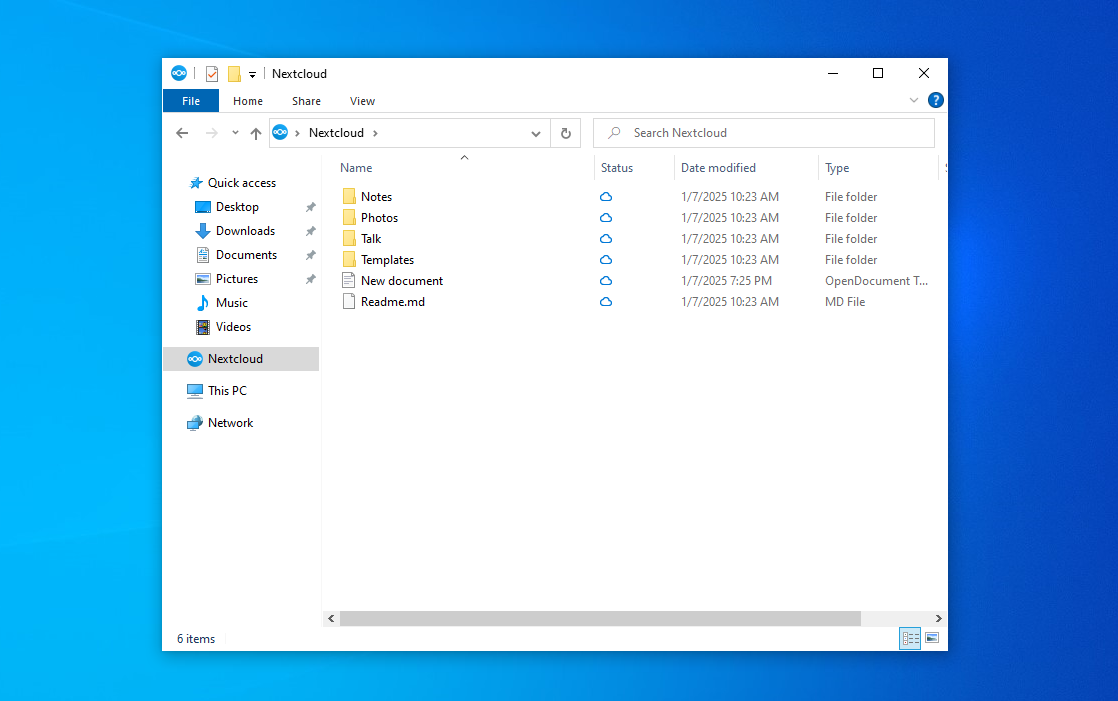Click the scroll right arrow of file list
This screenshot has height=701, width=1118.
tap(938, 618)
